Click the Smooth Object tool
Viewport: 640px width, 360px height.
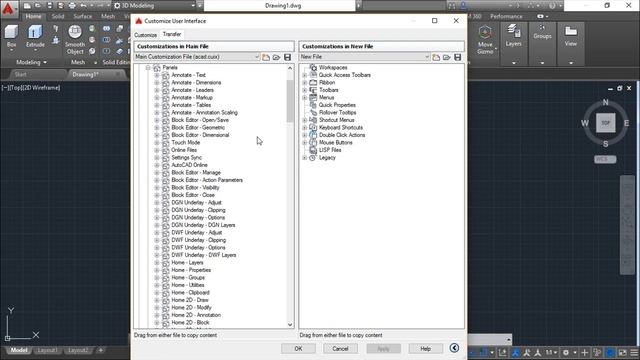75,40
